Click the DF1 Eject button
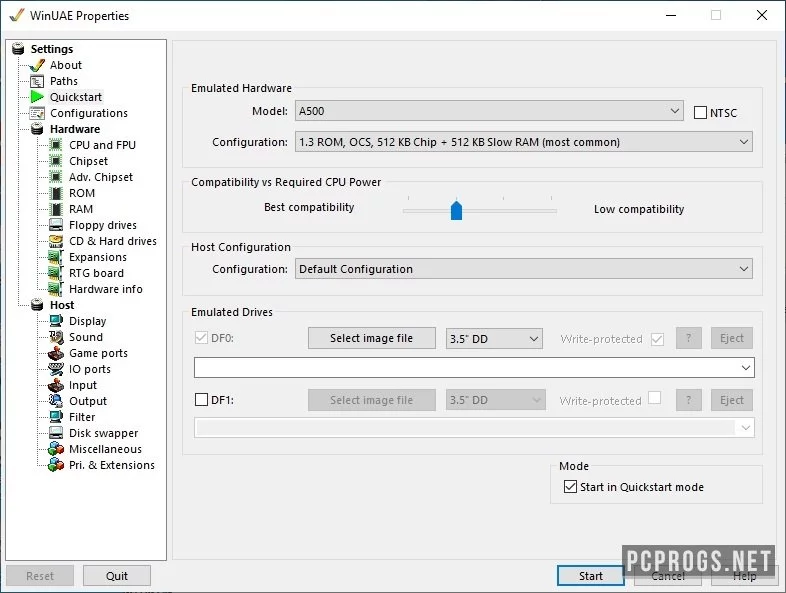The width and height of the screenshot is (786, 593). (731, 400)
